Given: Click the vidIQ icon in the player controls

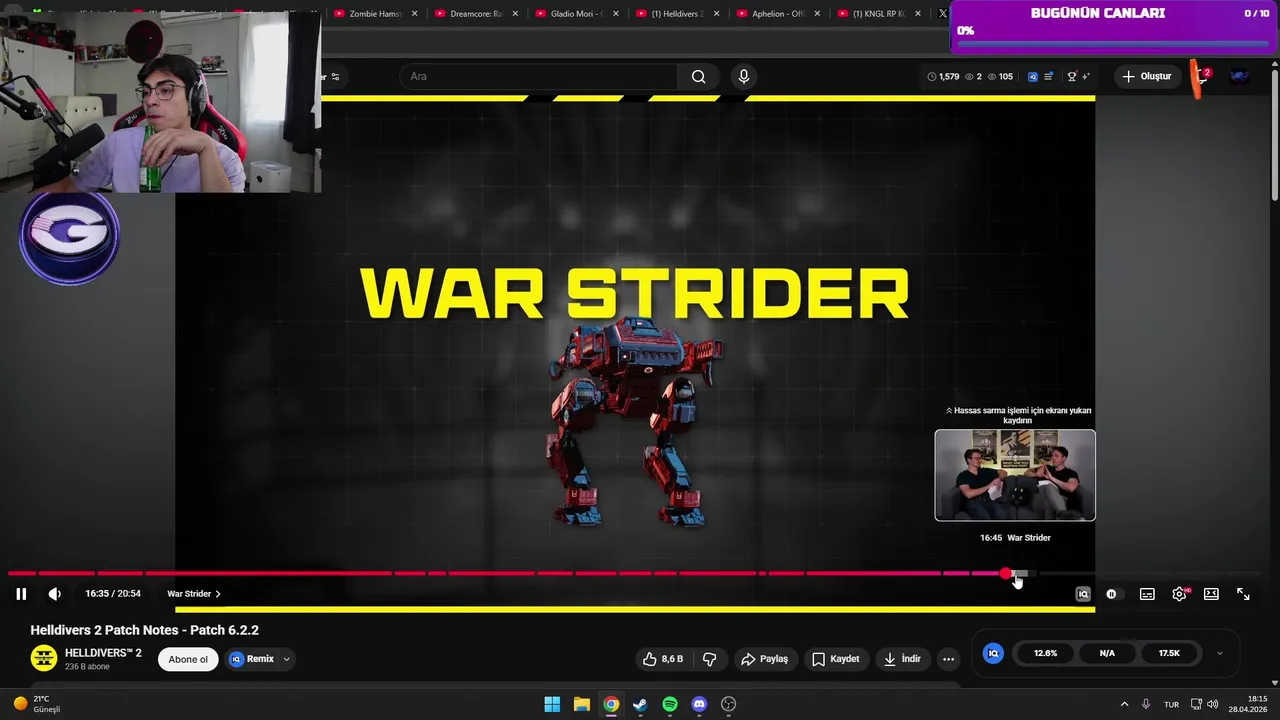Looking at the screenshot, I should 1082,594.
